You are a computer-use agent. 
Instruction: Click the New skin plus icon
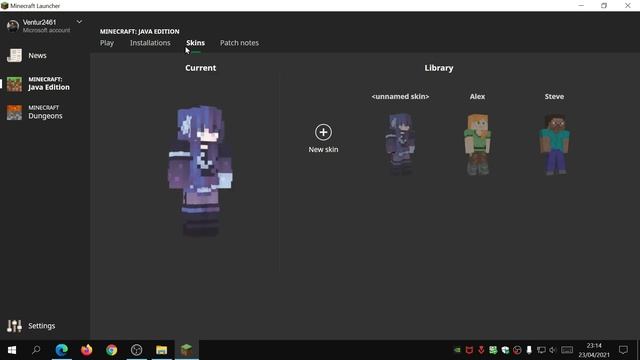323,132
